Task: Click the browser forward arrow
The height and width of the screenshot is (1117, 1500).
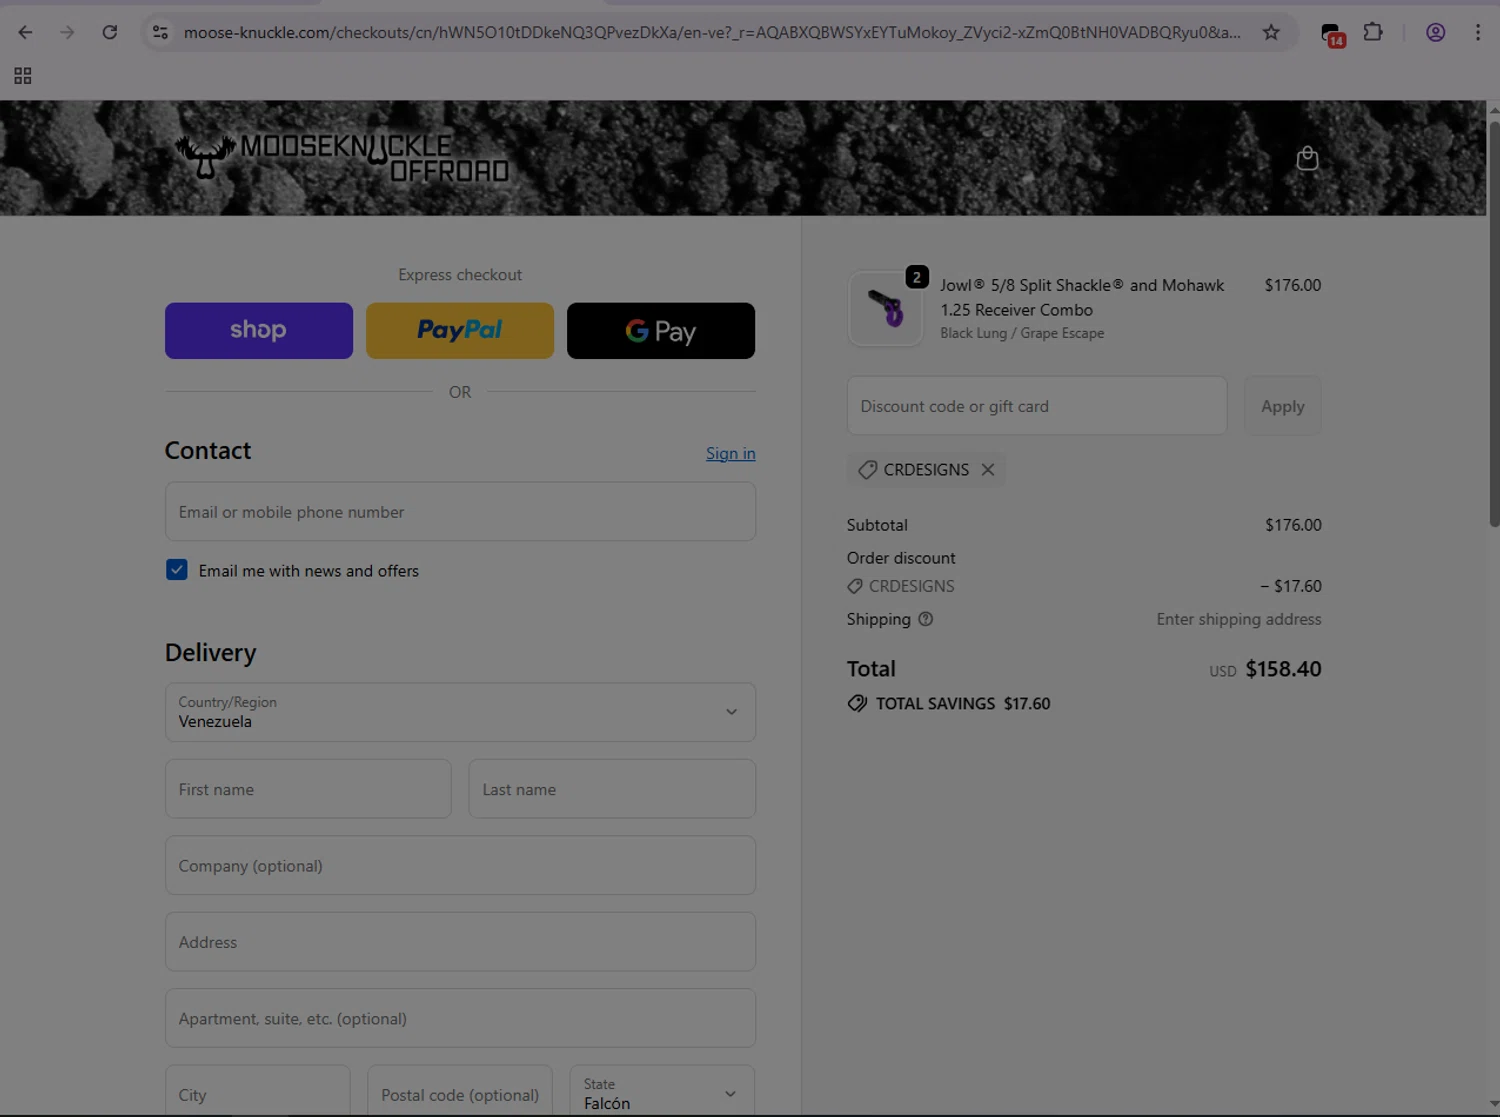Action: click(x=67, y=32)
